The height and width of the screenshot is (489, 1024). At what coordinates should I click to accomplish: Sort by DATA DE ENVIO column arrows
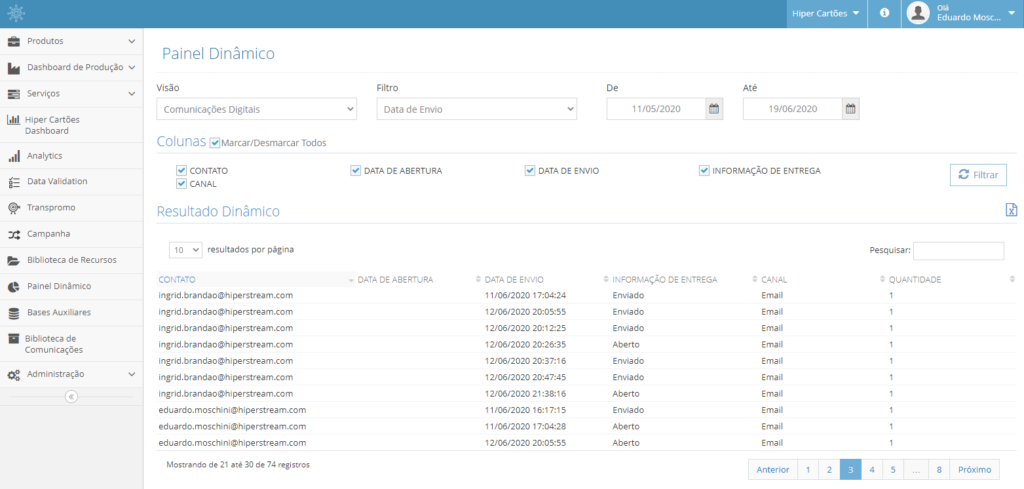coord(606,279)
